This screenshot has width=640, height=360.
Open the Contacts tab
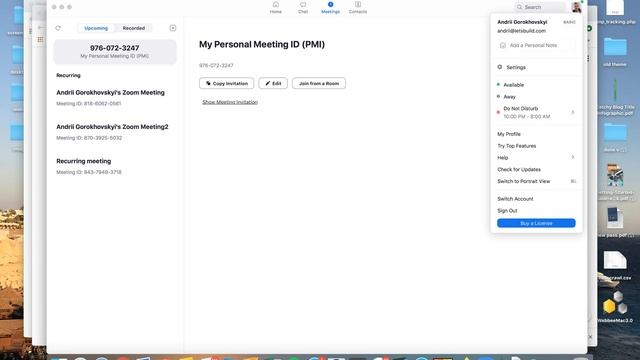pos(358,7)
